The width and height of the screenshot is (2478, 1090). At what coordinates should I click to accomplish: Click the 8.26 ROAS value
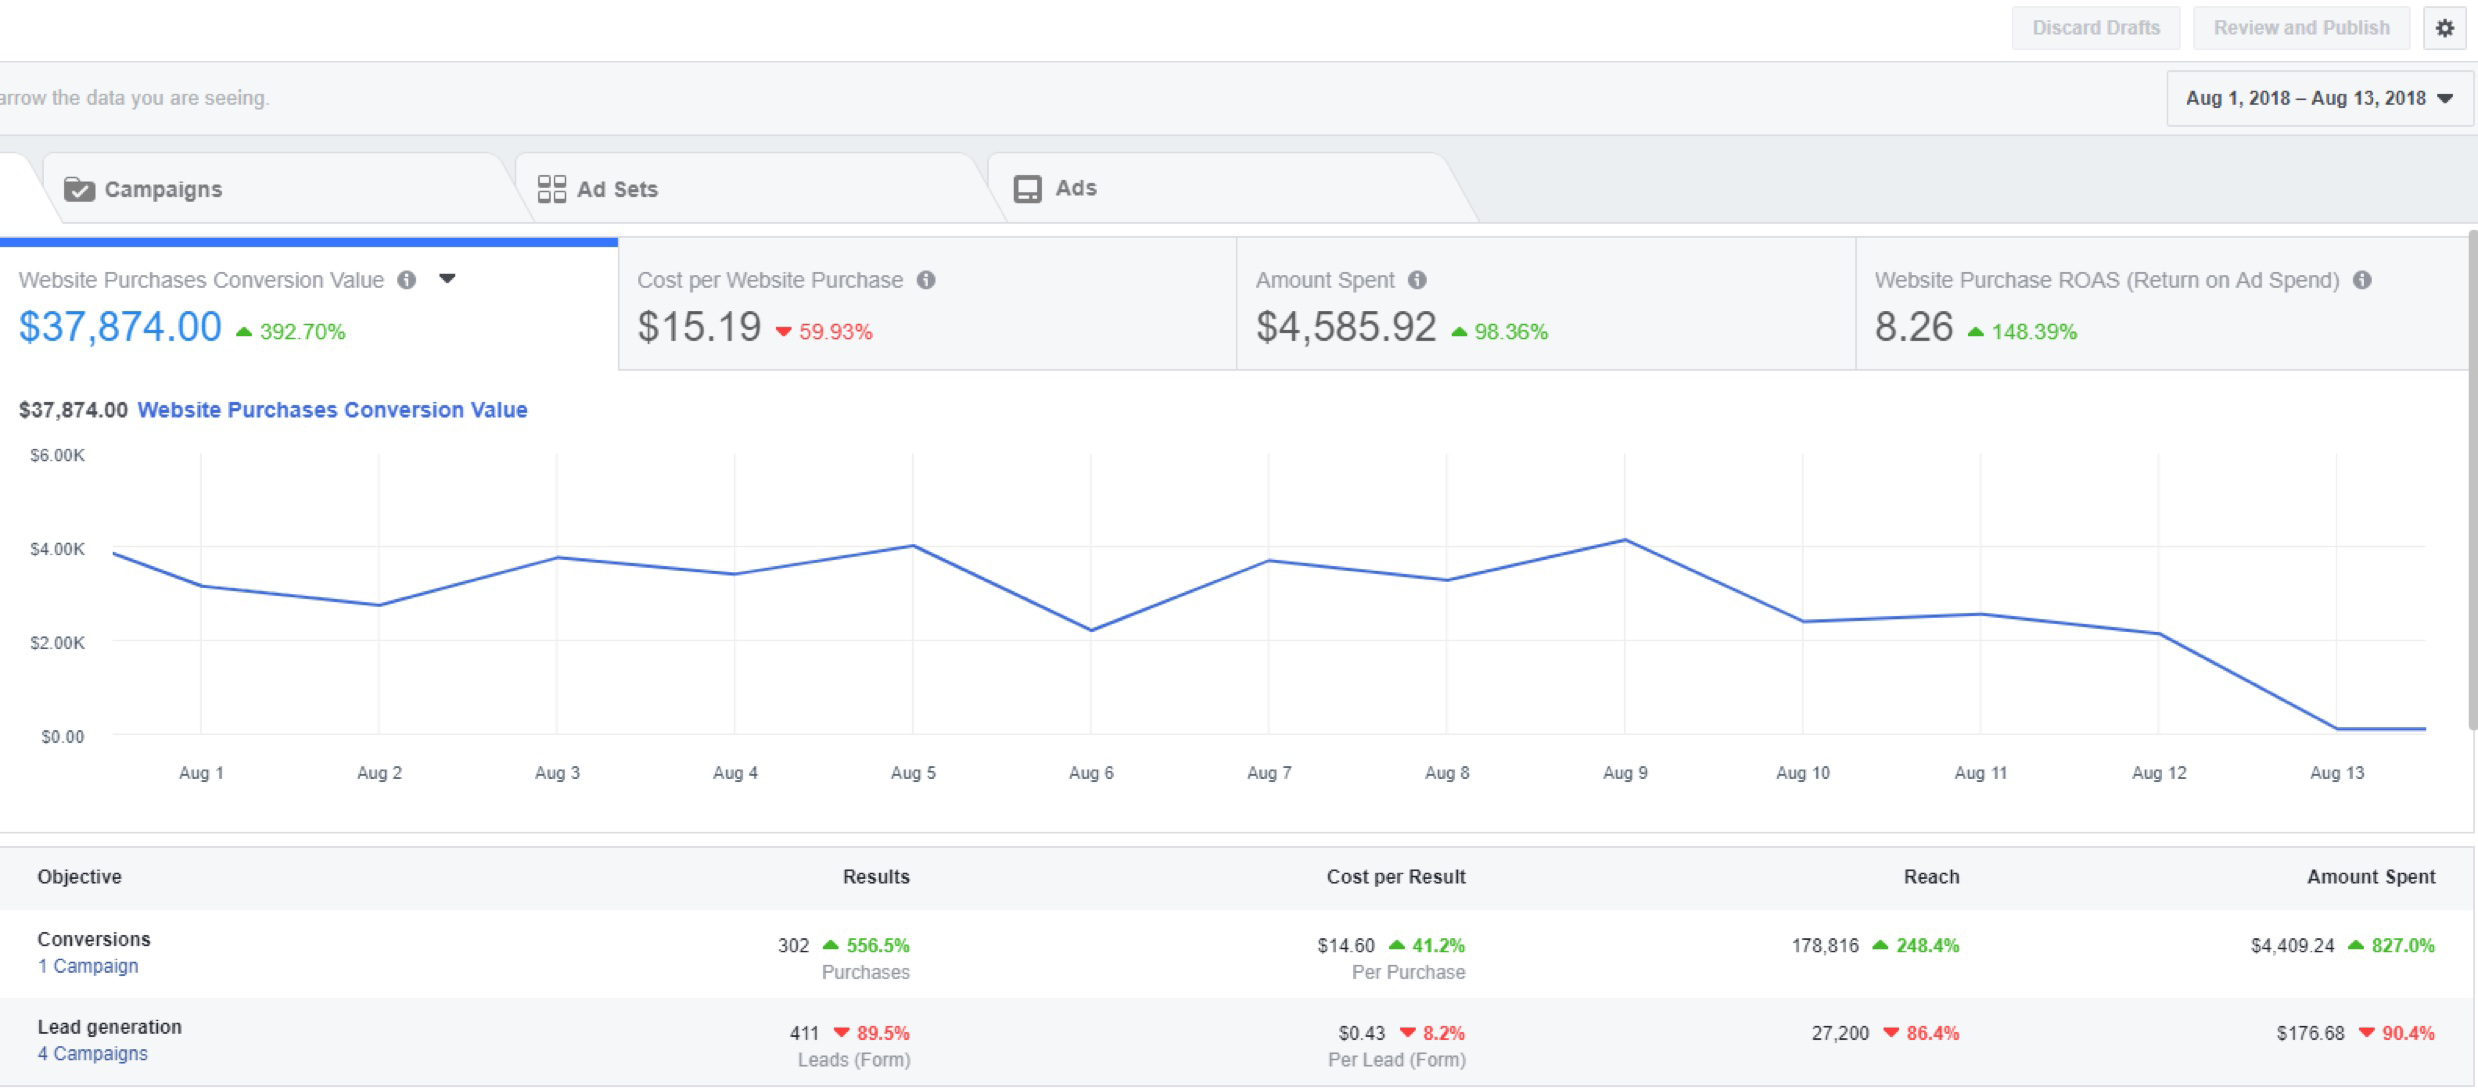(x=1913, y=327)
